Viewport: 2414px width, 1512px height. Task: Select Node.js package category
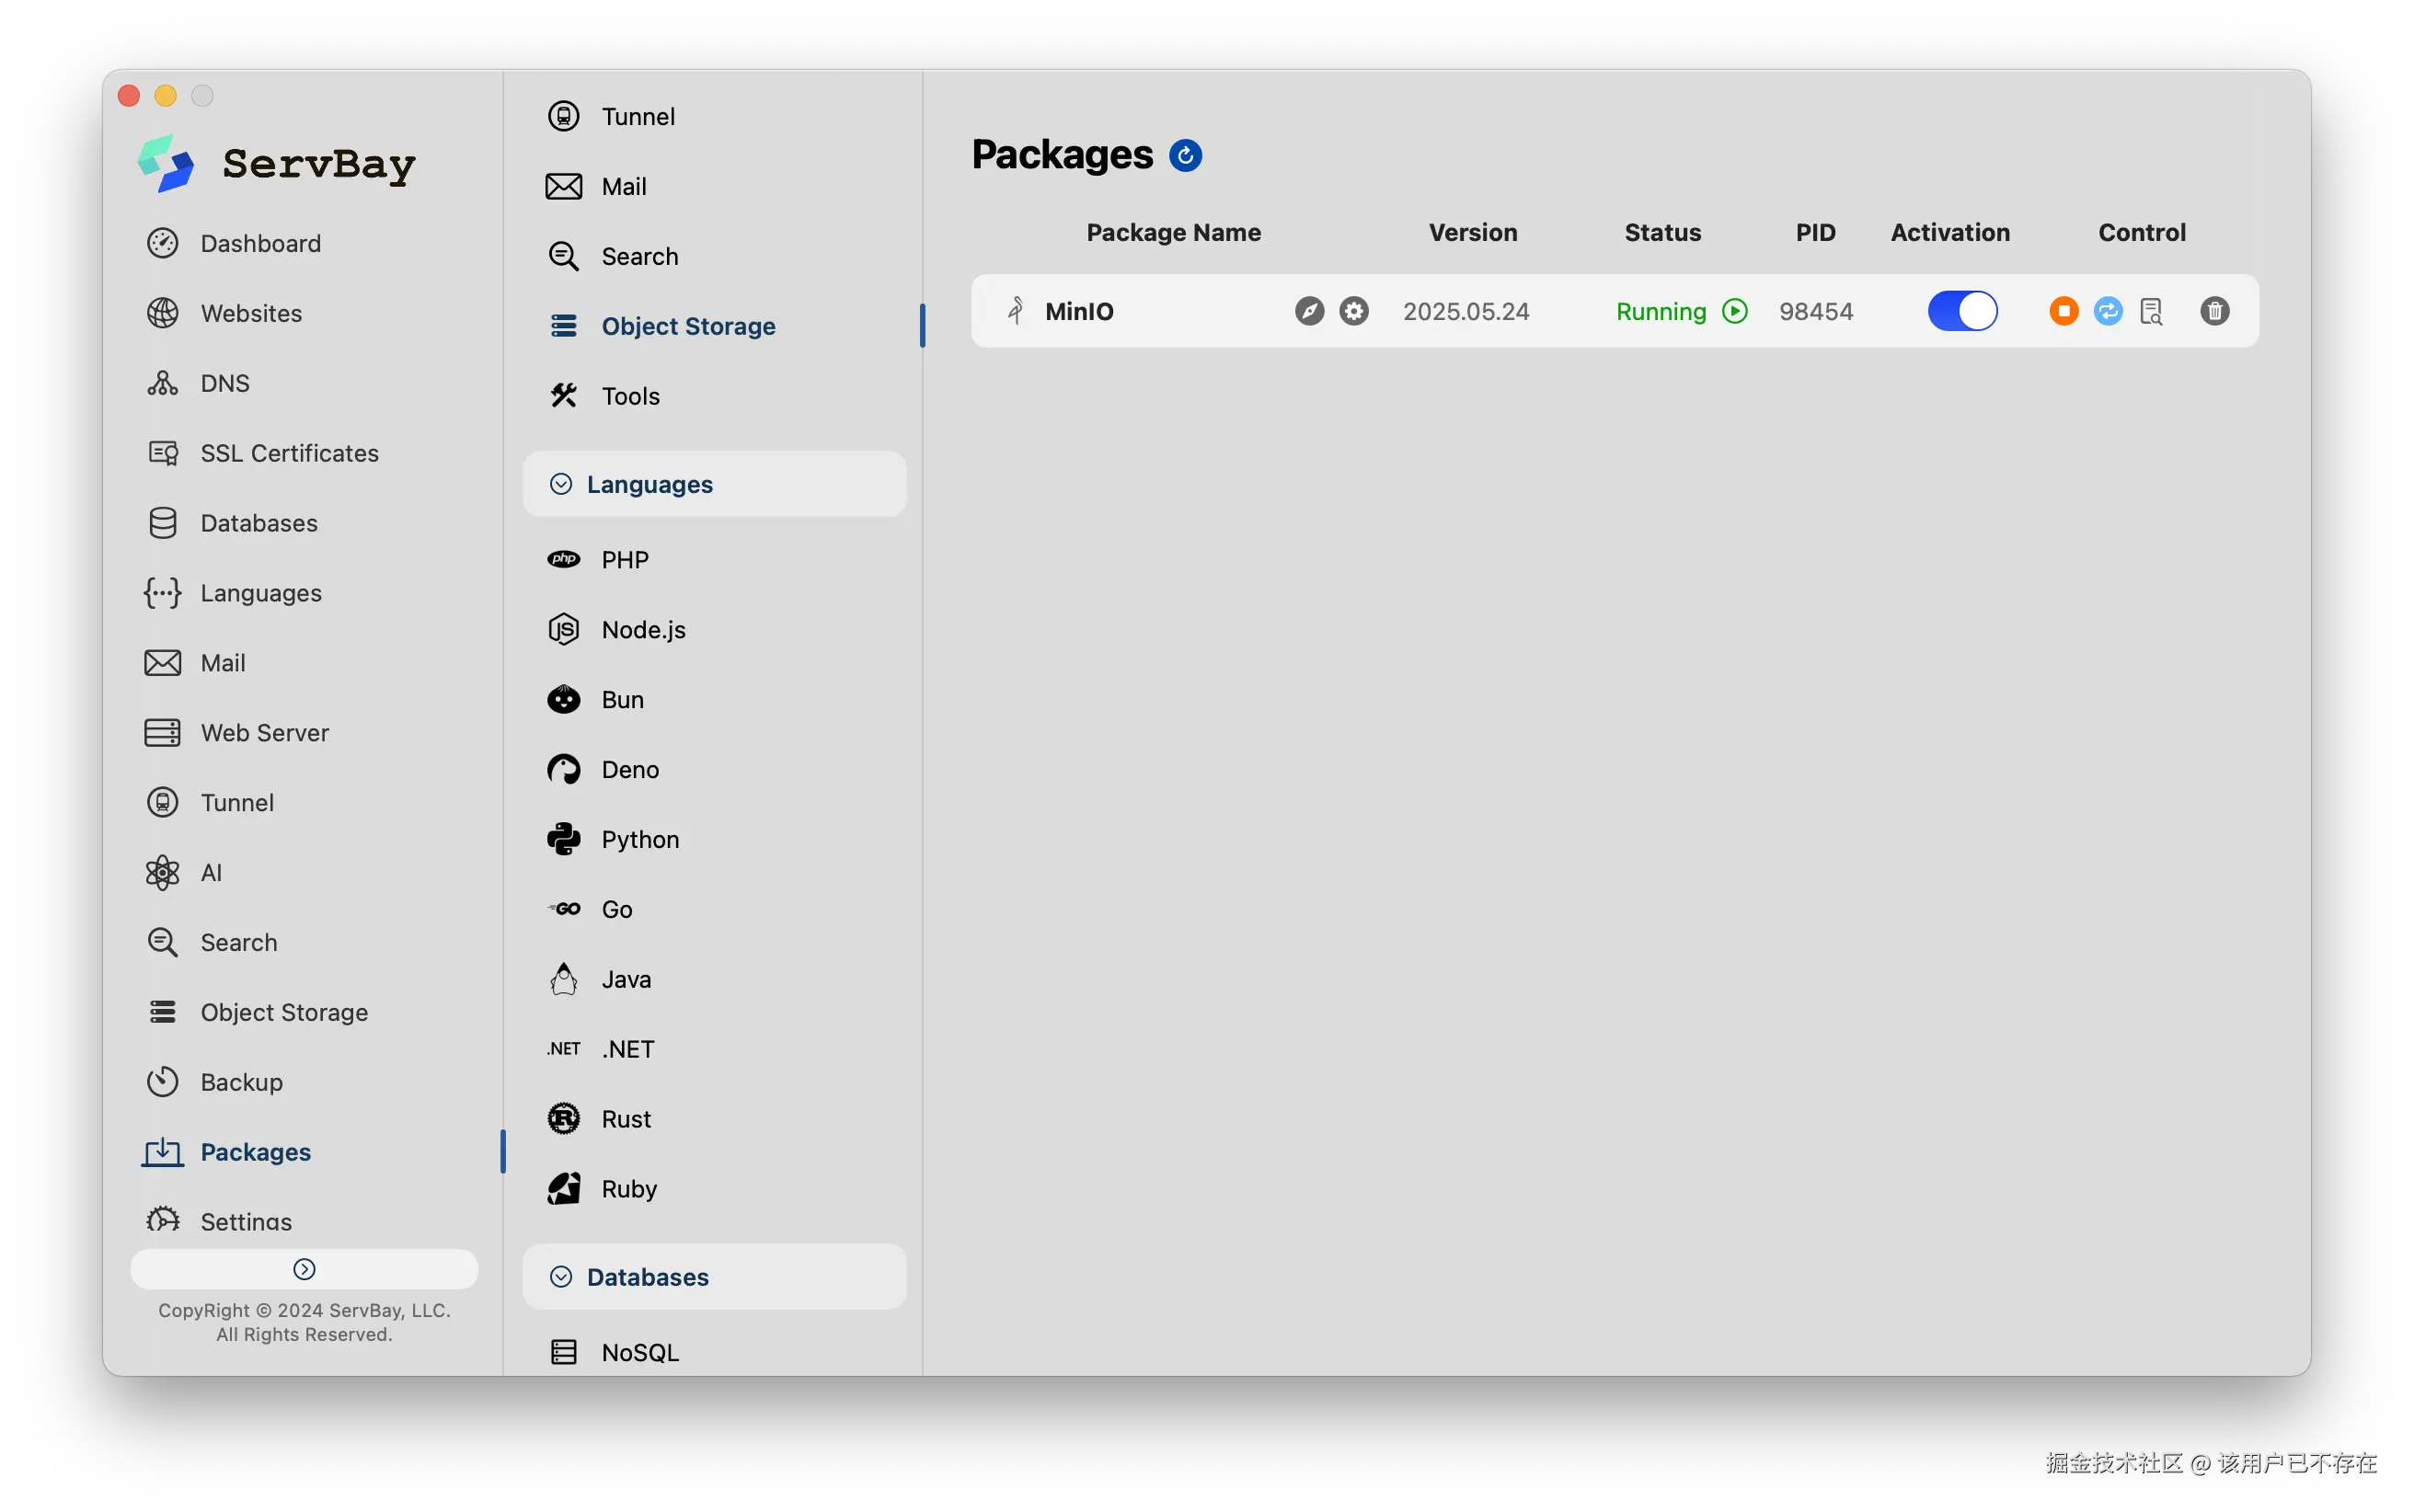(x=643, y=630)
